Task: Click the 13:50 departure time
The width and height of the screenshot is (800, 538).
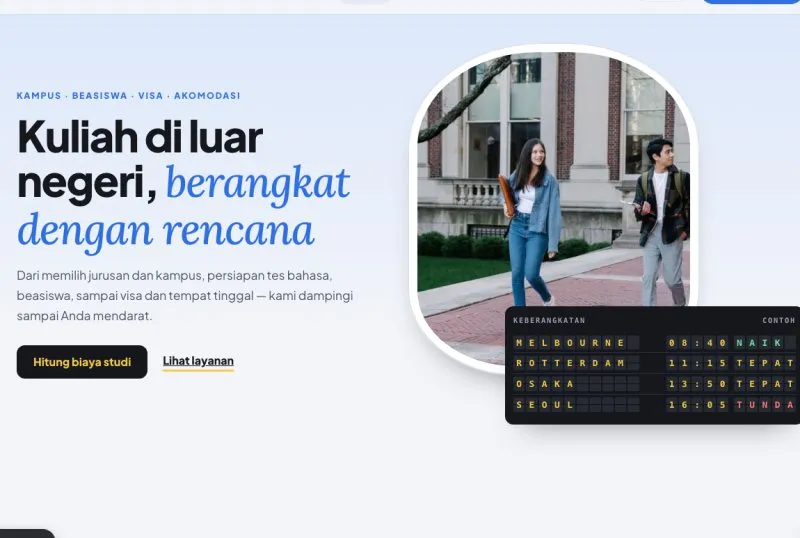Action: tap(697, 384)
